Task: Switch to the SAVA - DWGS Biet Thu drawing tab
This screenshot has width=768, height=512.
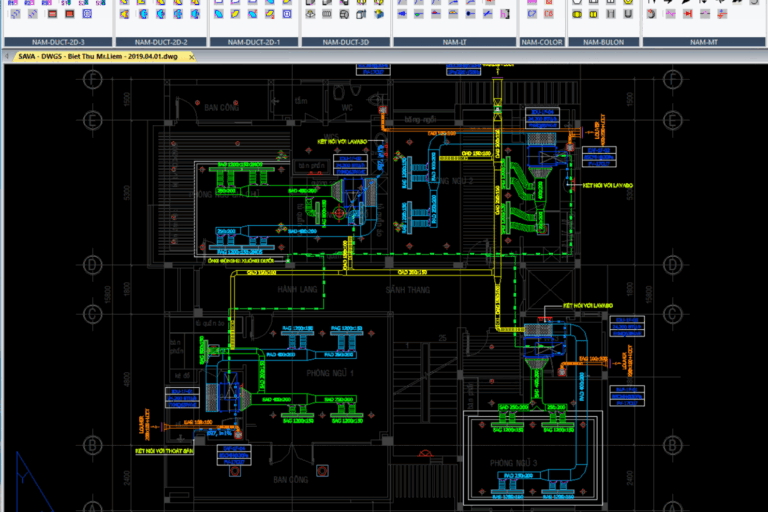Action: 98,56
